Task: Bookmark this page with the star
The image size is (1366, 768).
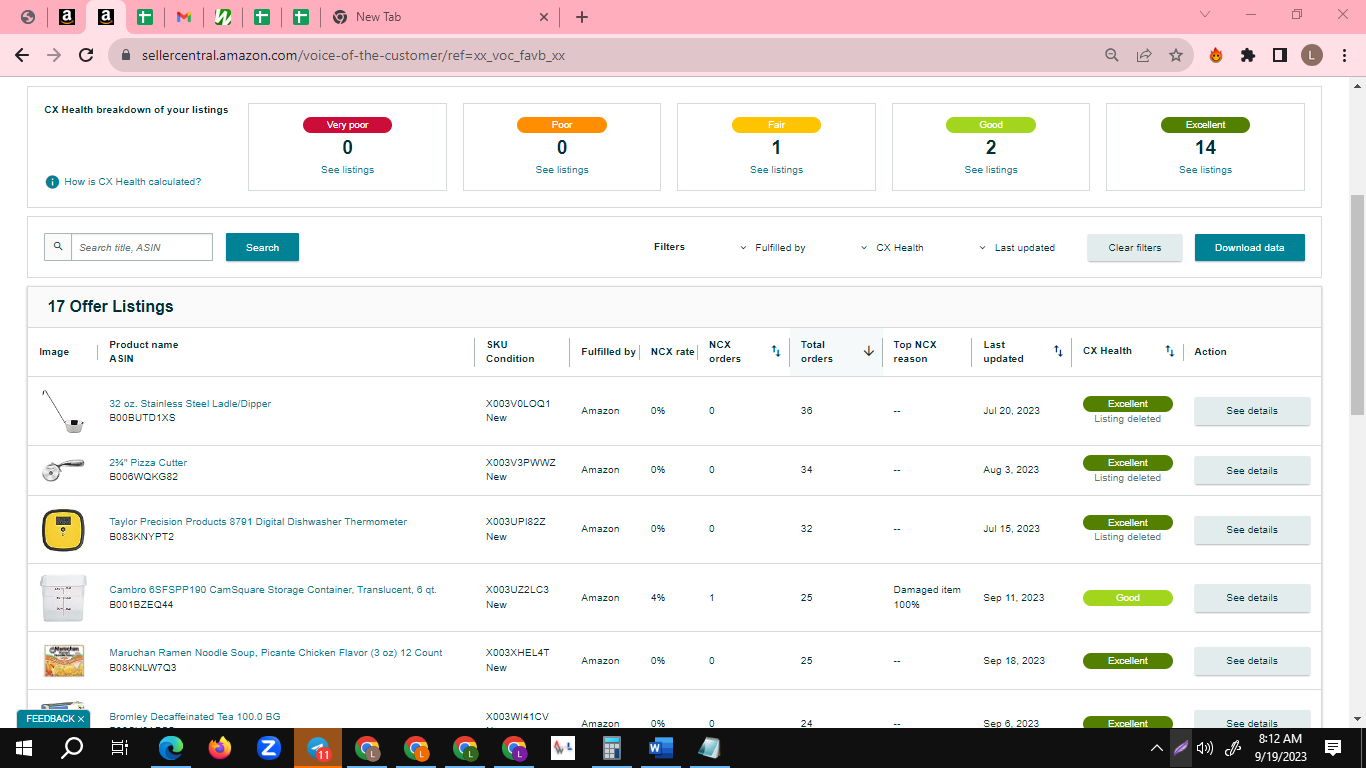Action: (1175, 55)
